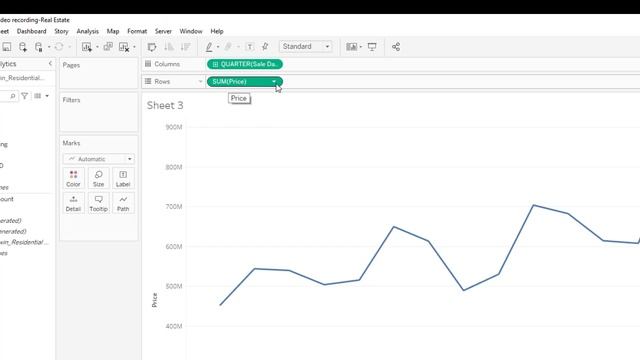Screen dimensions: 640x360
Task: Click the Save workbook icon
Action: pos(7,47)
